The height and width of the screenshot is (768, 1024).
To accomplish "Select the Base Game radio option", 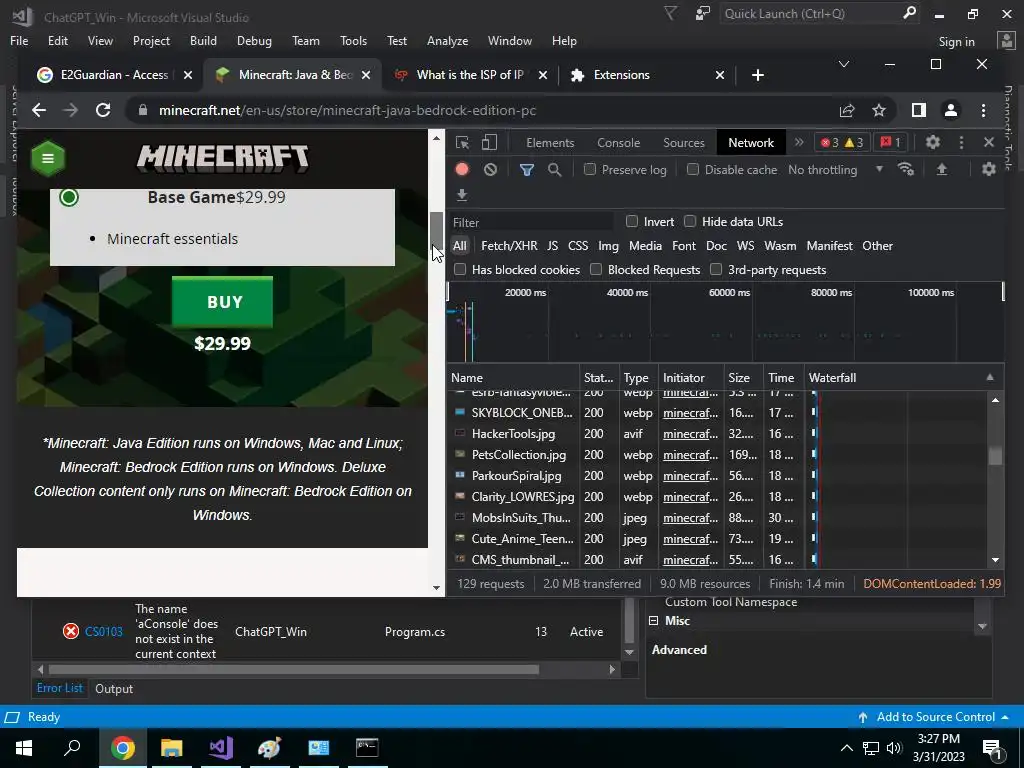I will 69,197.
